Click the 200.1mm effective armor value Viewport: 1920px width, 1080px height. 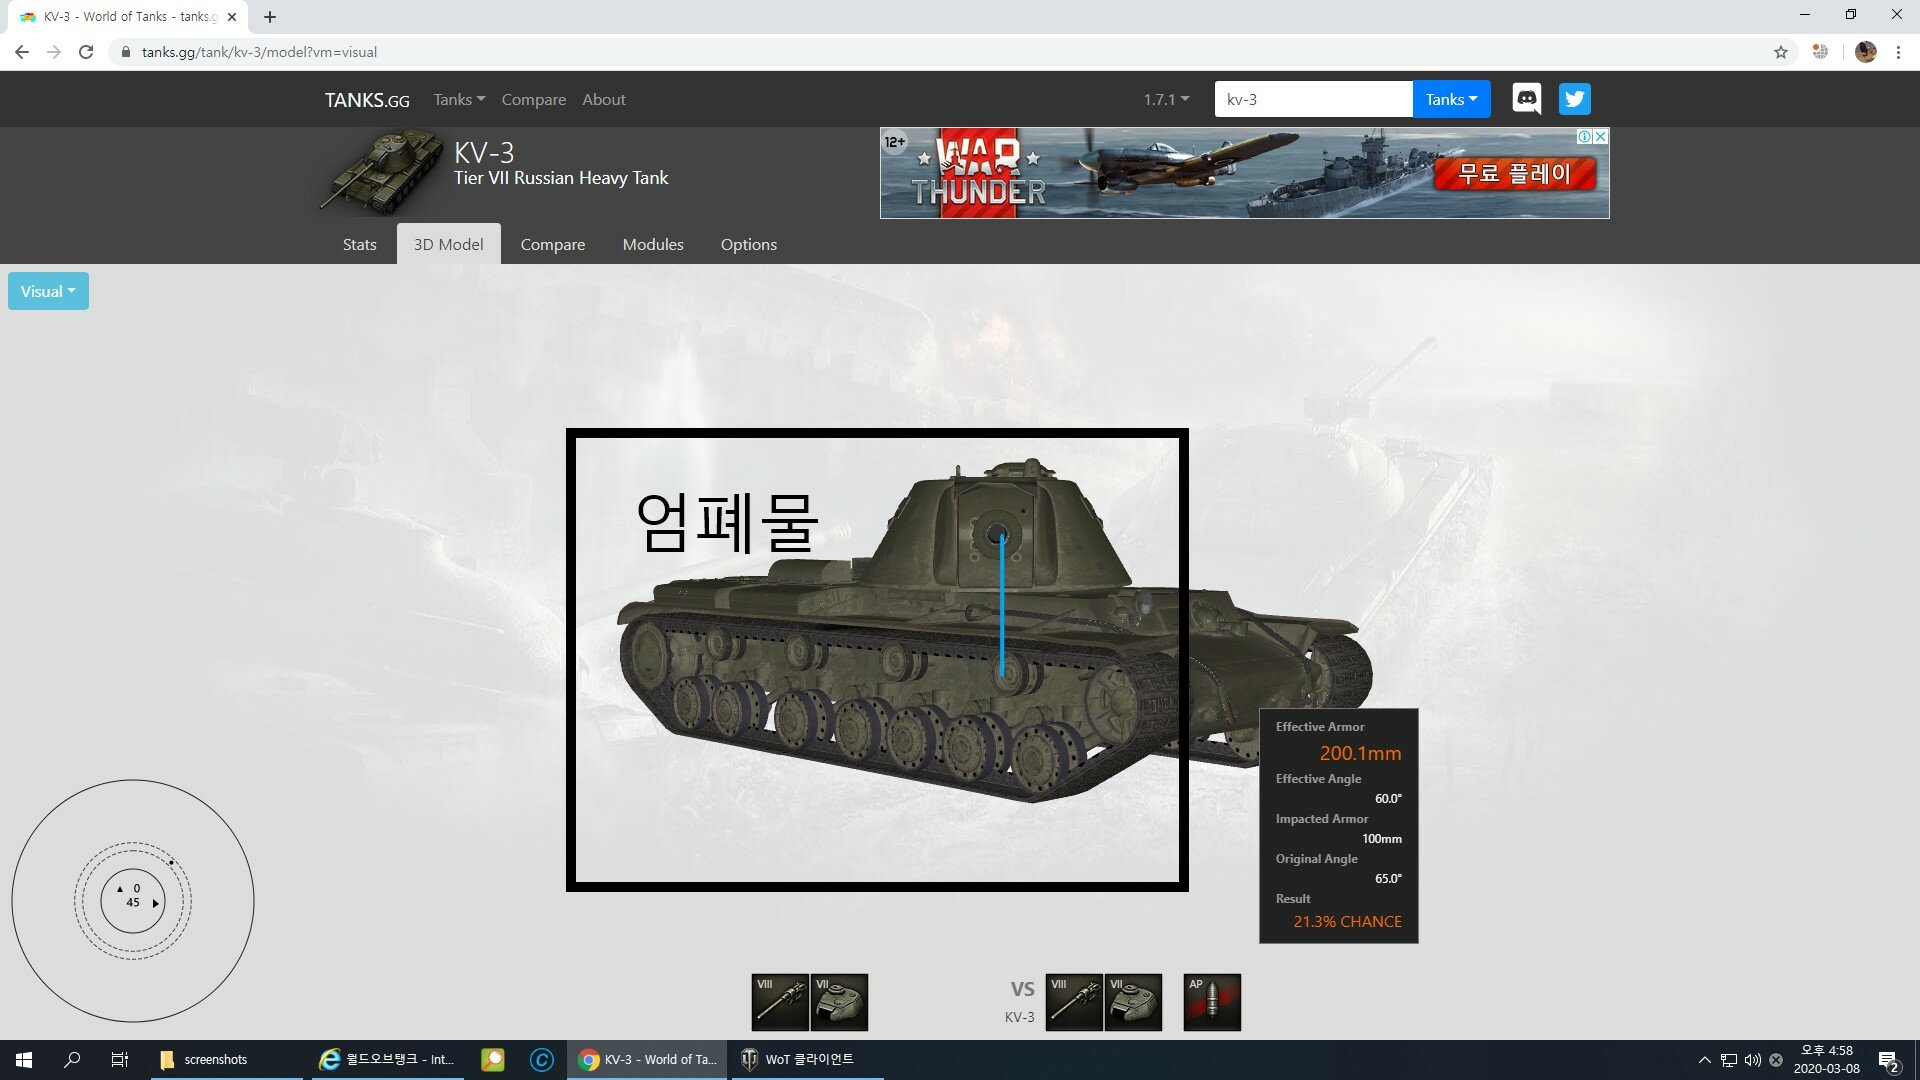(x=1360, y=753)
